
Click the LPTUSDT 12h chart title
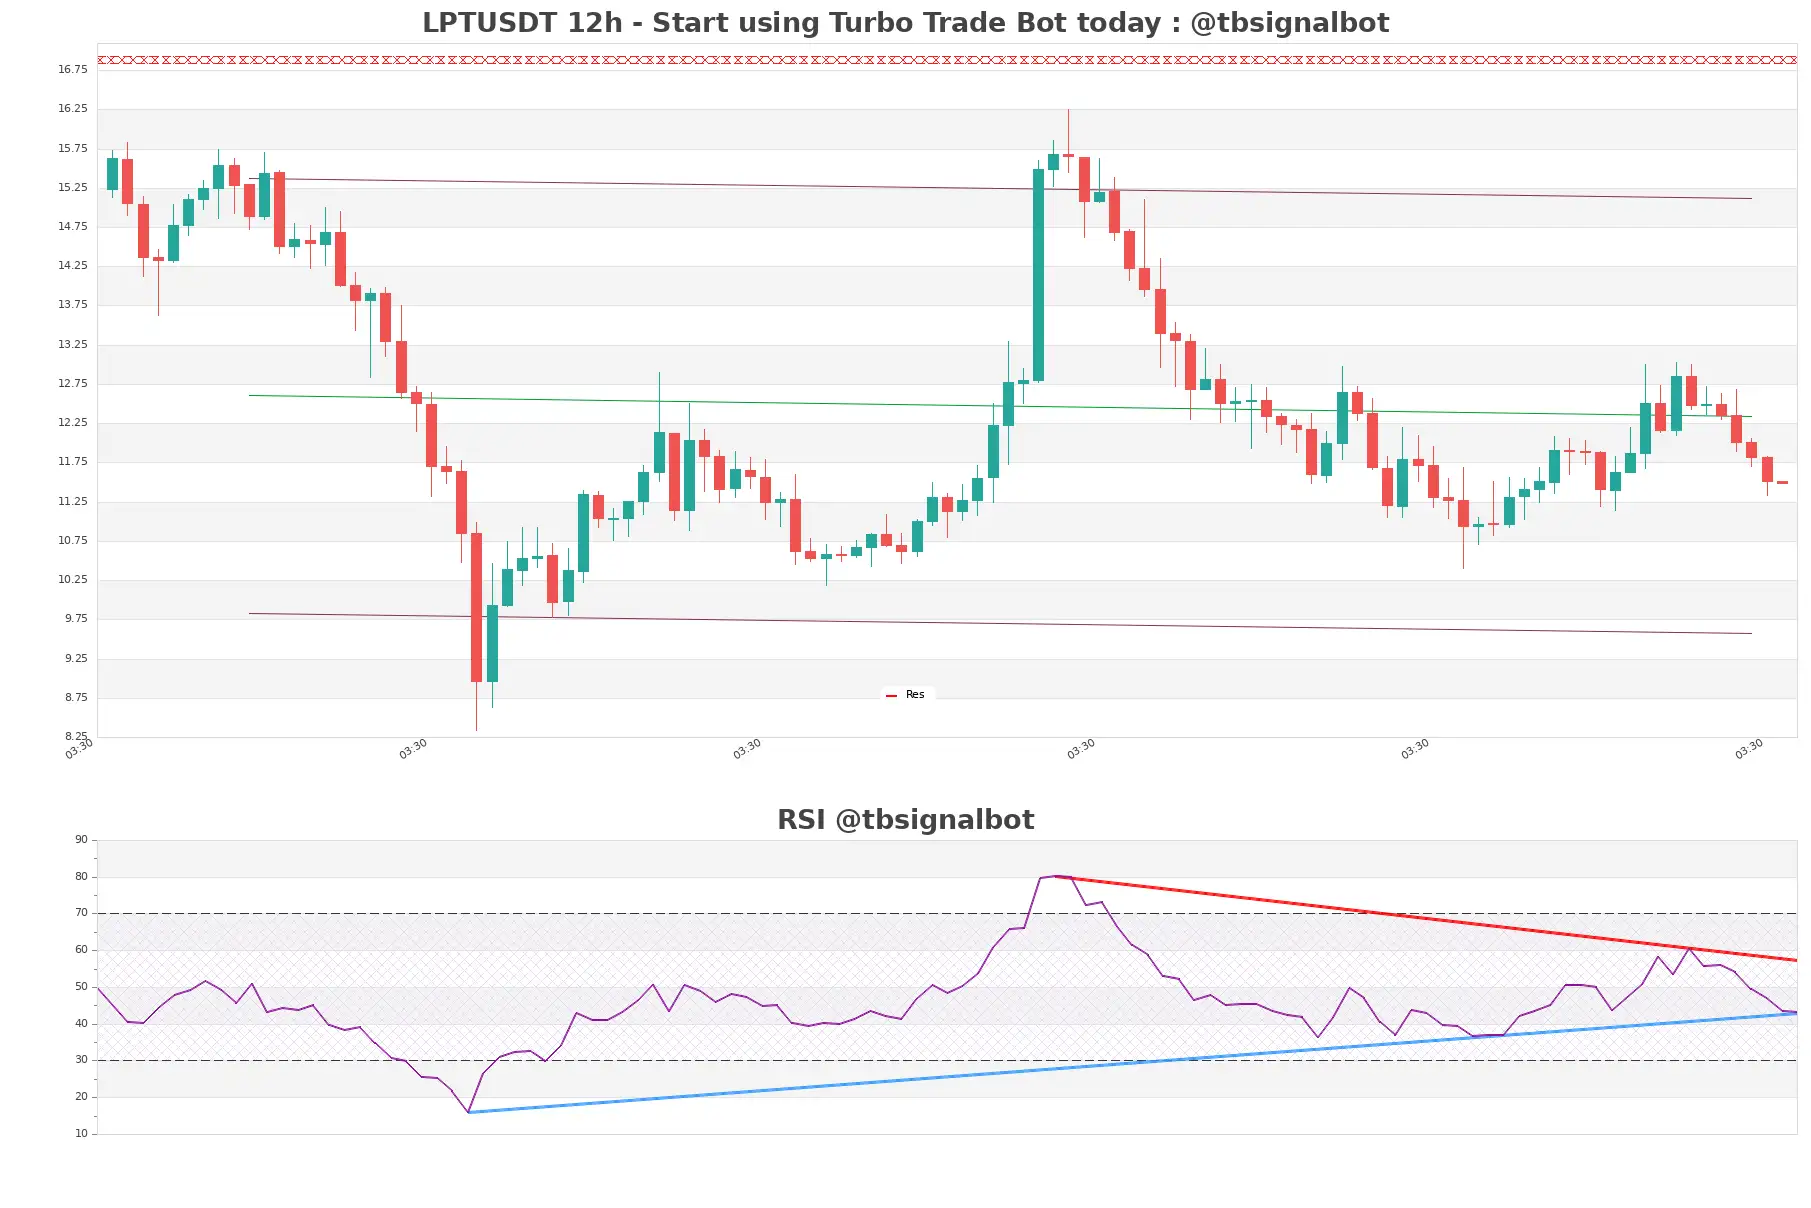[x=905, y=23]
